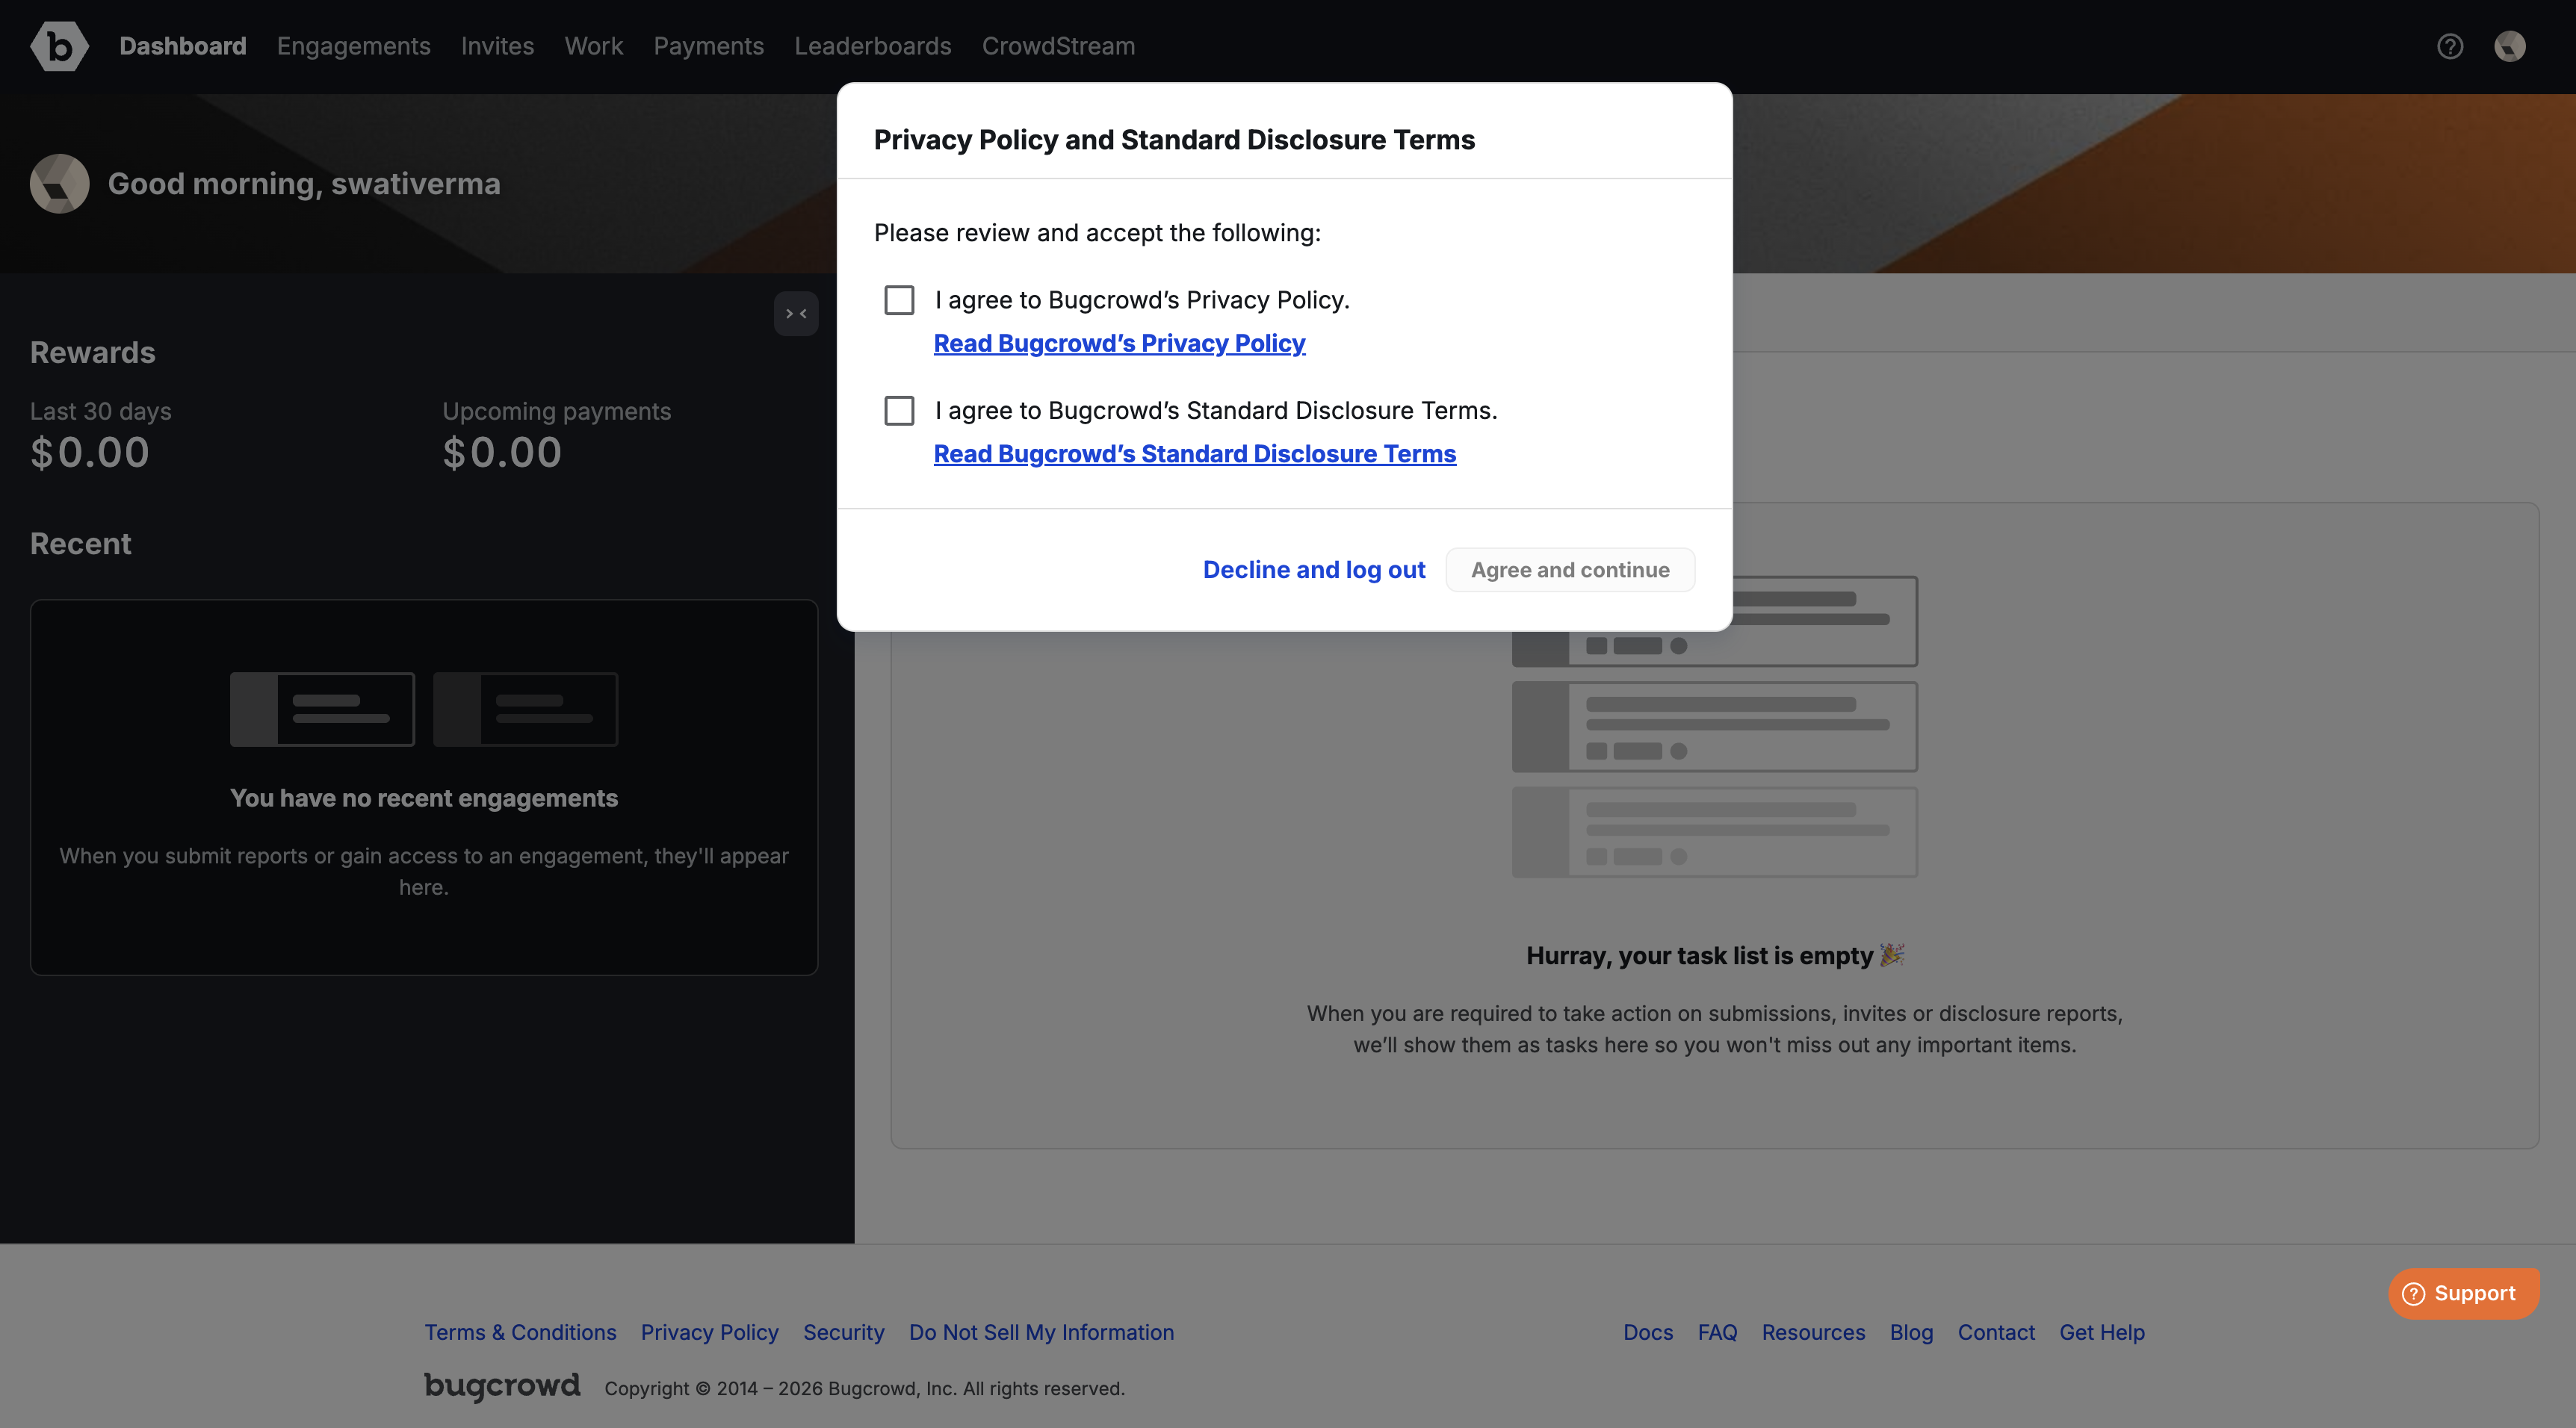Viewport: 2576px width, 1428px height.
Task: Check the Privacy Policy agreement box
Action: coord(899,300)
